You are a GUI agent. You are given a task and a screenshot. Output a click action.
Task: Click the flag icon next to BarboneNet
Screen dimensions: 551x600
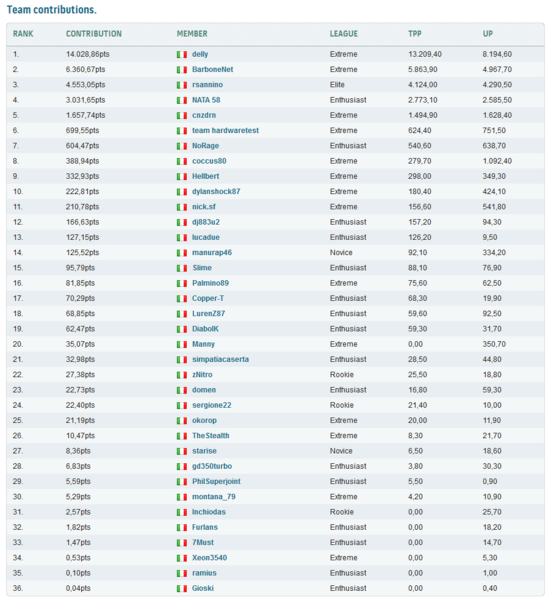coord(182,70)
